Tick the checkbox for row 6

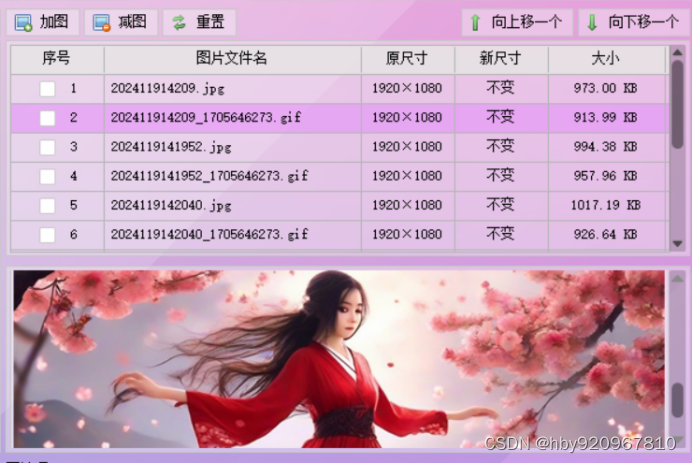coord(47,234)
